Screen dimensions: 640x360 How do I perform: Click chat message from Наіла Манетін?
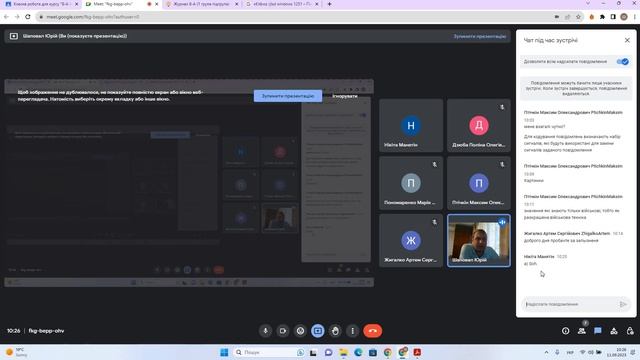pos(546,260)
